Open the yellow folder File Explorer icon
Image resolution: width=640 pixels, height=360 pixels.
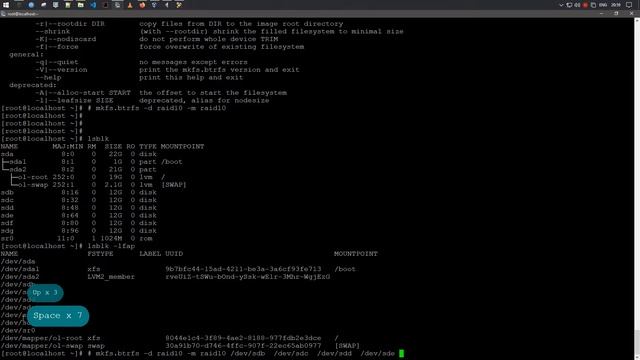tap(81, 5)
